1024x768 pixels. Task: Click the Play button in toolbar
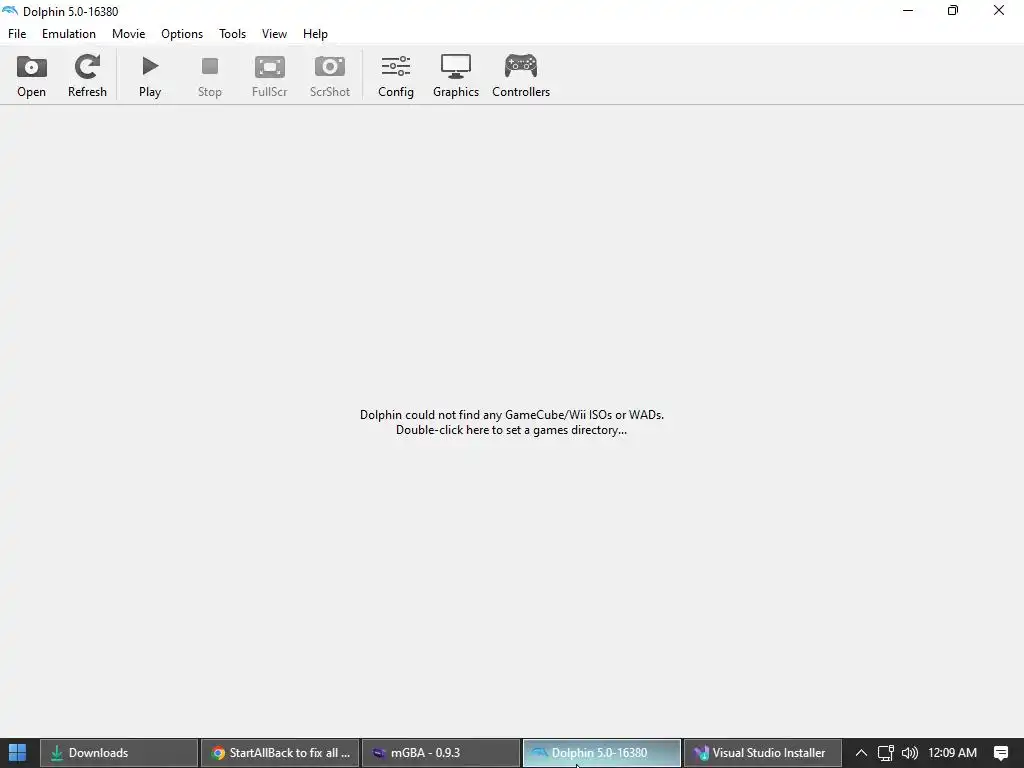(x=150, y=76)
